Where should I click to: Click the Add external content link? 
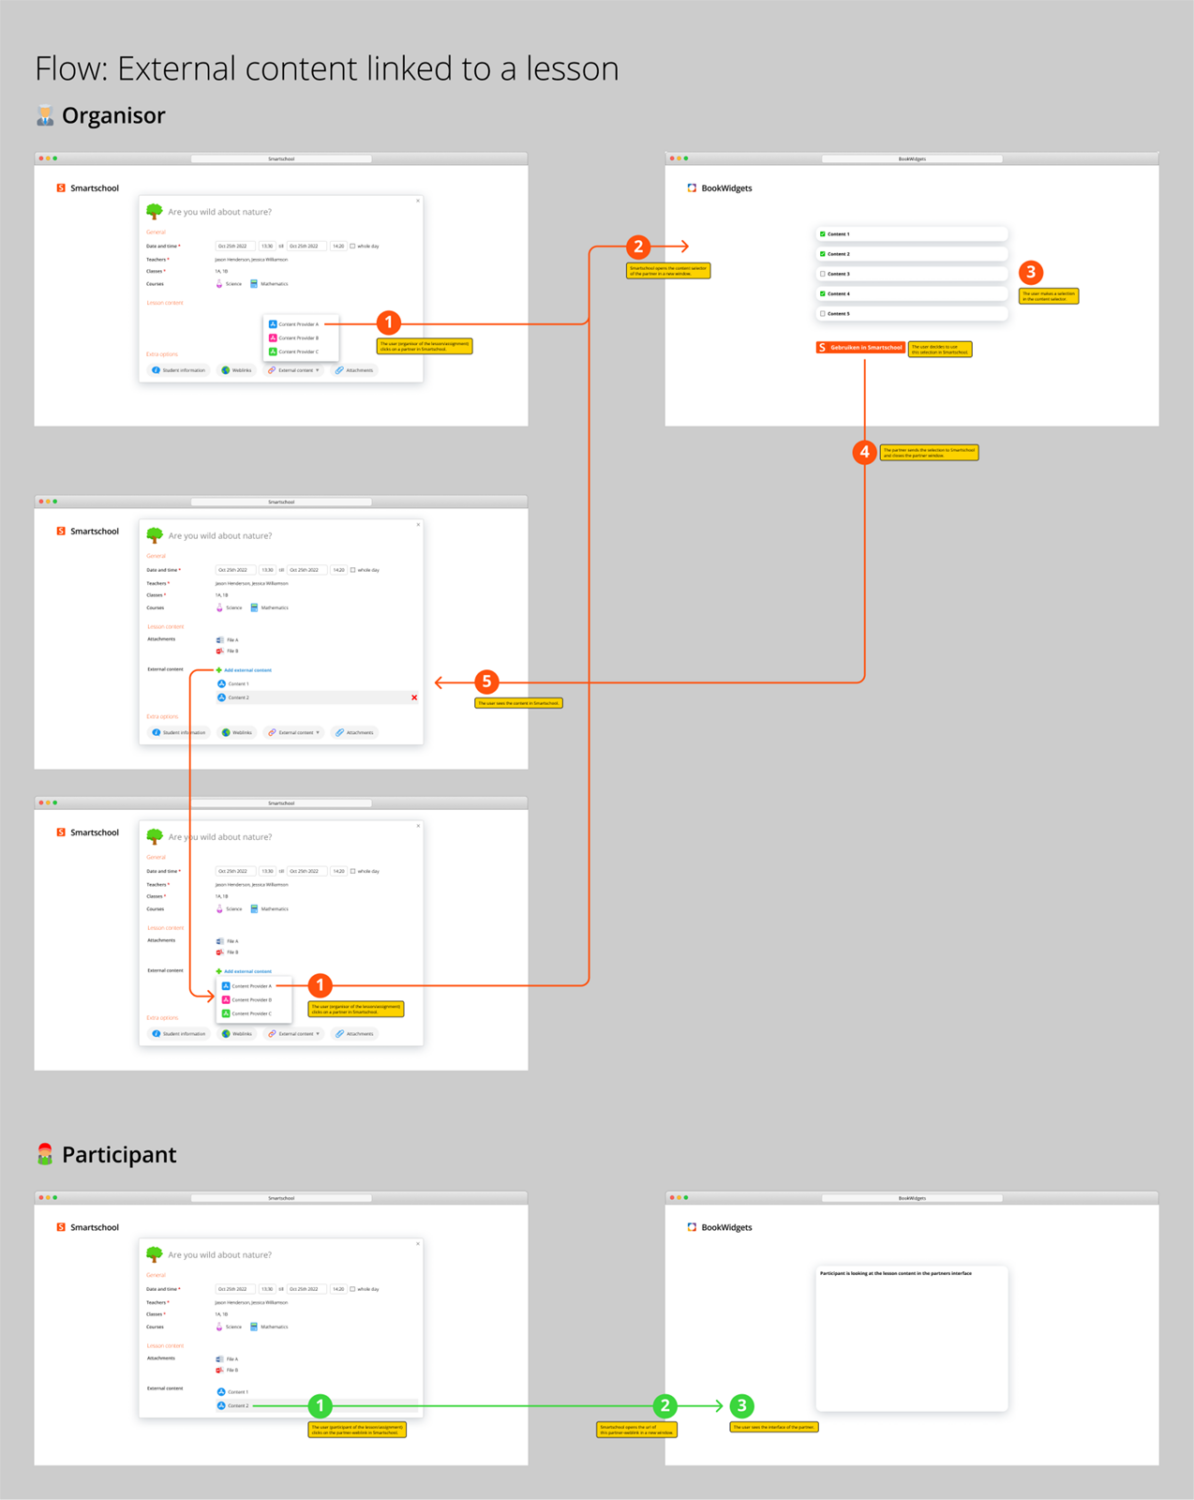tap(248, 670)
